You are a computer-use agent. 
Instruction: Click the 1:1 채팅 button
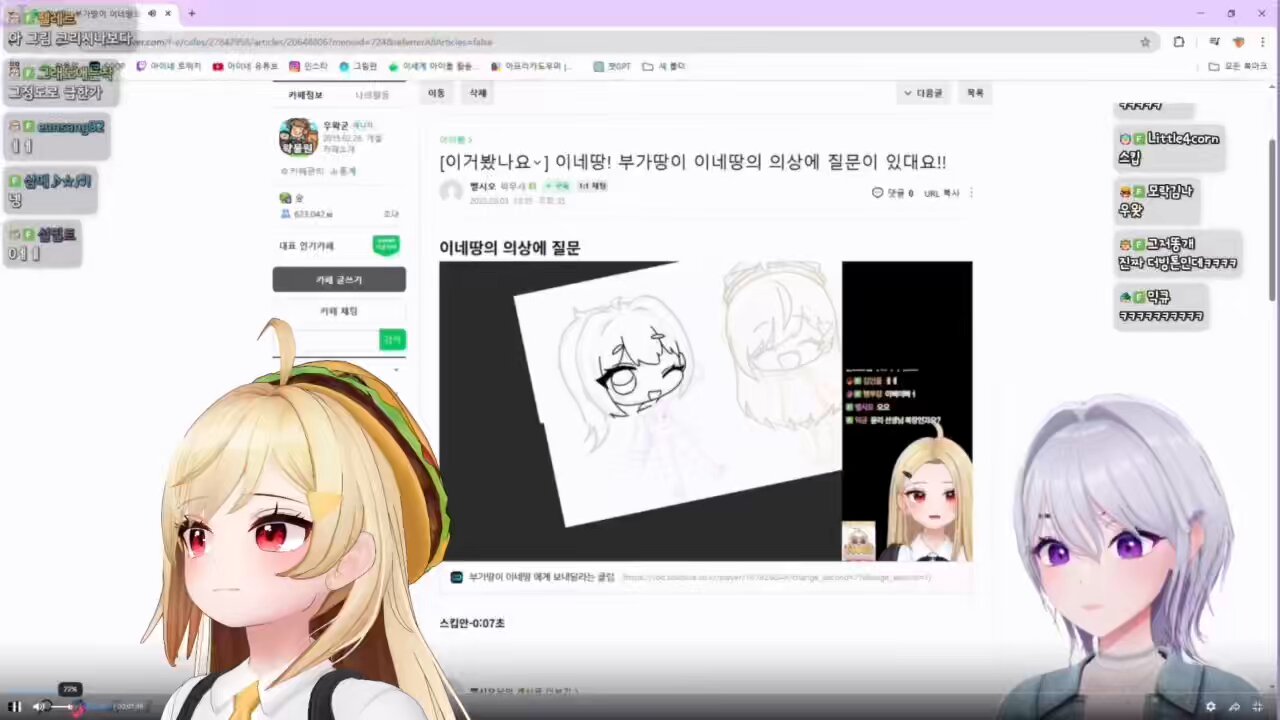pos(592,186)
